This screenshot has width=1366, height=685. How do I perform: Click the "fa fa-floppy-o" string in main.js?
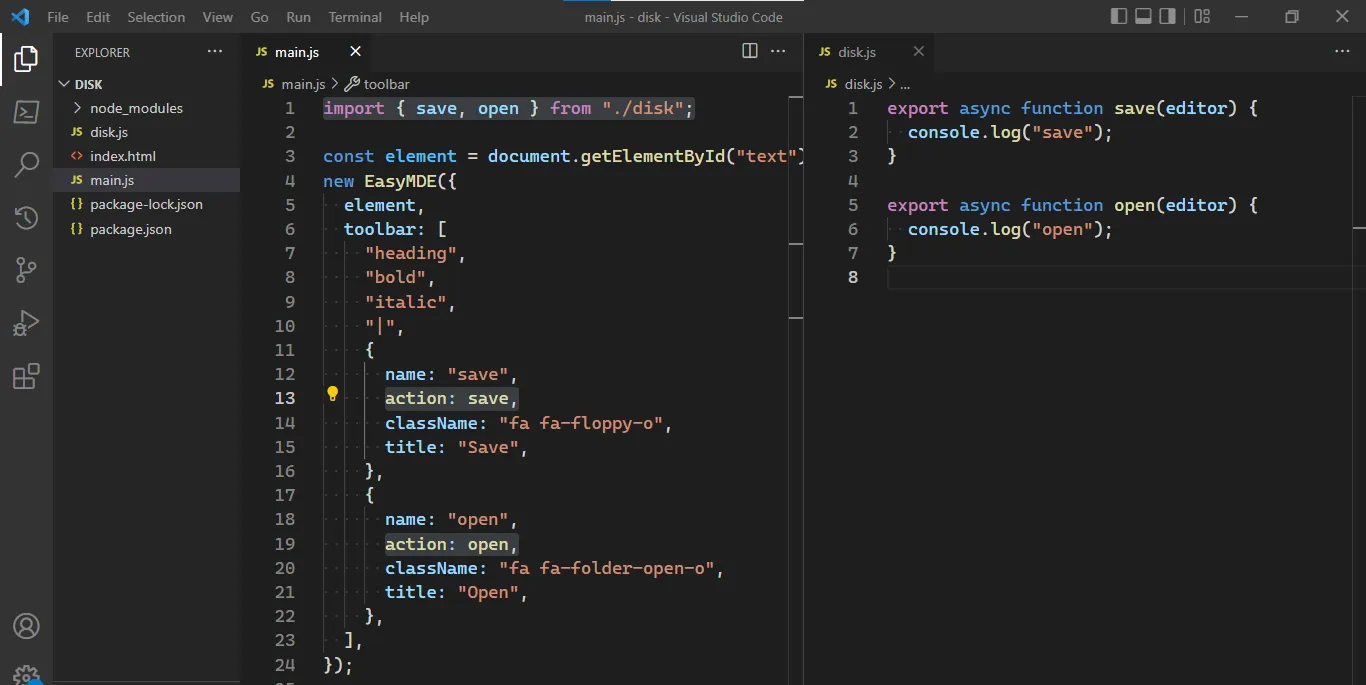click(x=581, y=423)
